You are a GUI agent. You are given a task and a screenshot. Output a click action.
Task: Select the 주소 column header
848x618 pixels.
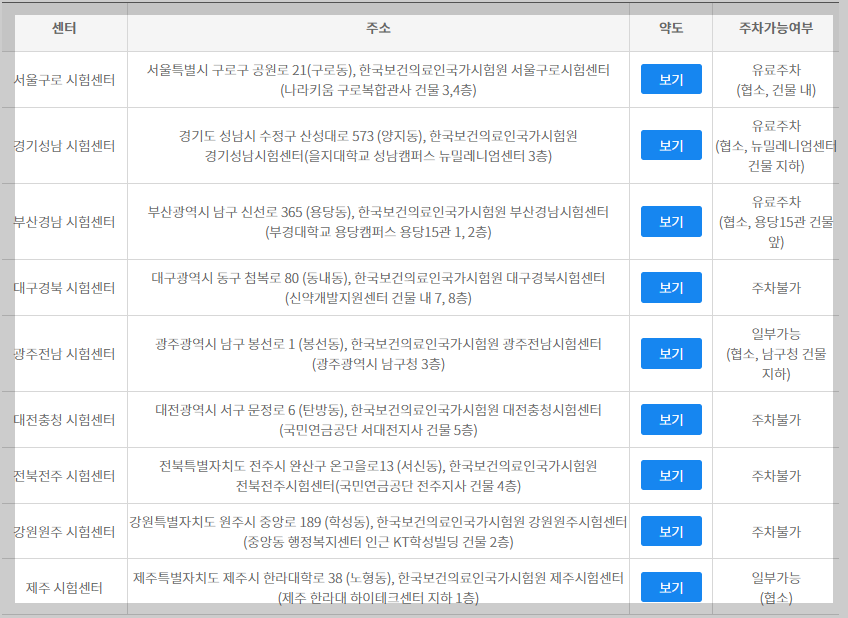click(x=378, y=28)
